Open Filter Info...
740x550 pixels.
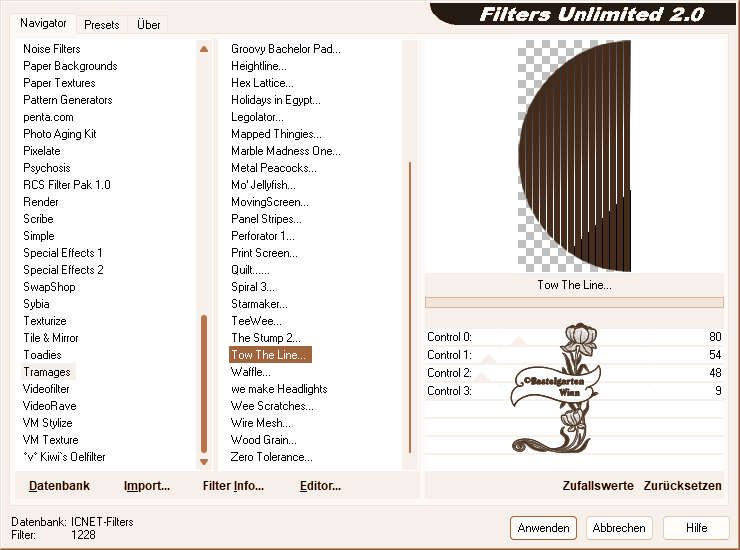[x=233, y=486]
